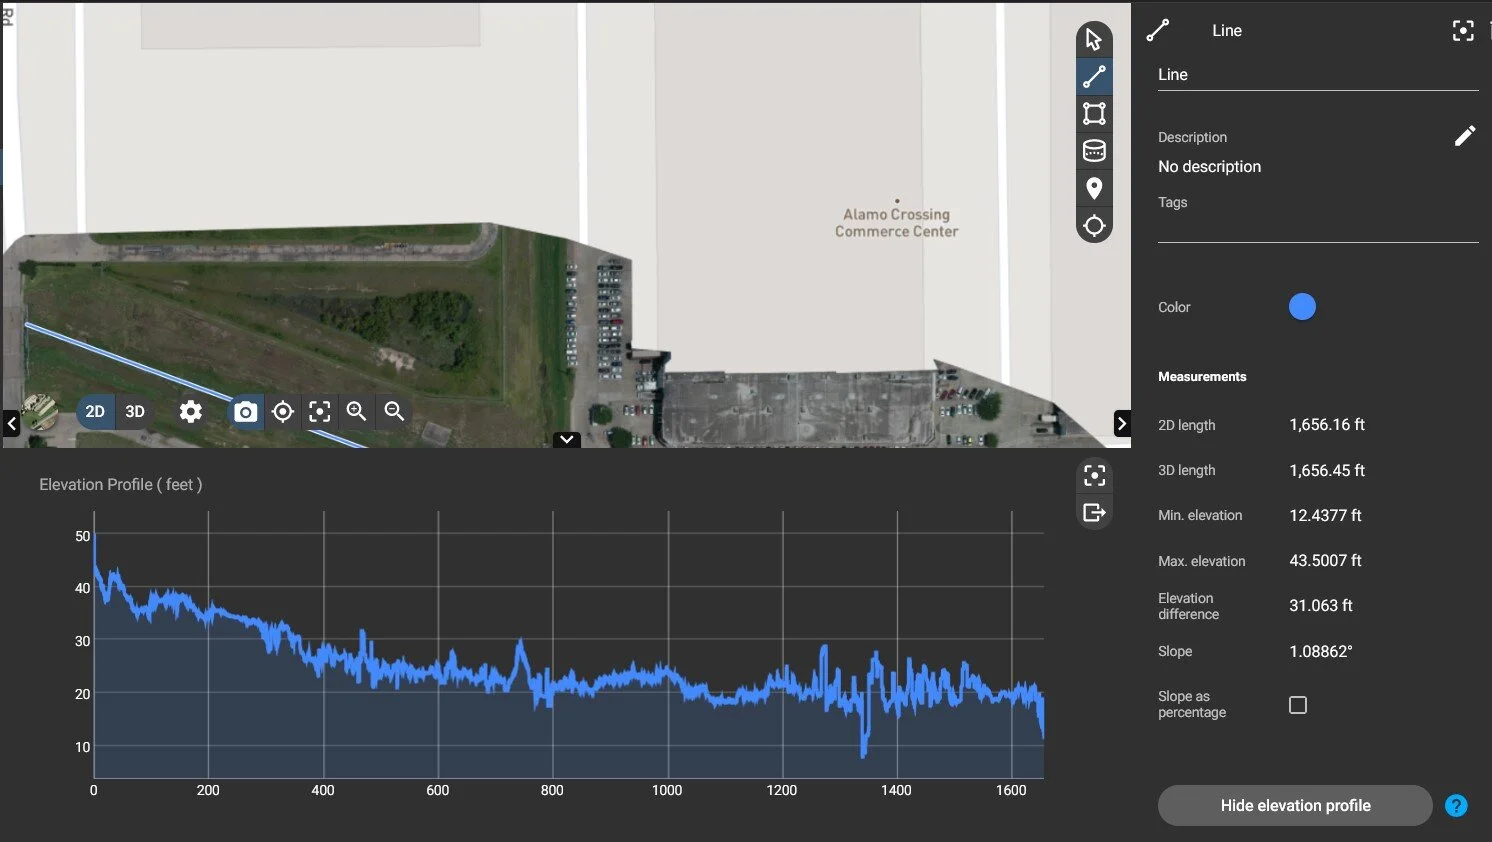Edit the line description with the pencil icon
The image size is (1492, 842).
tap(1466, 135)
